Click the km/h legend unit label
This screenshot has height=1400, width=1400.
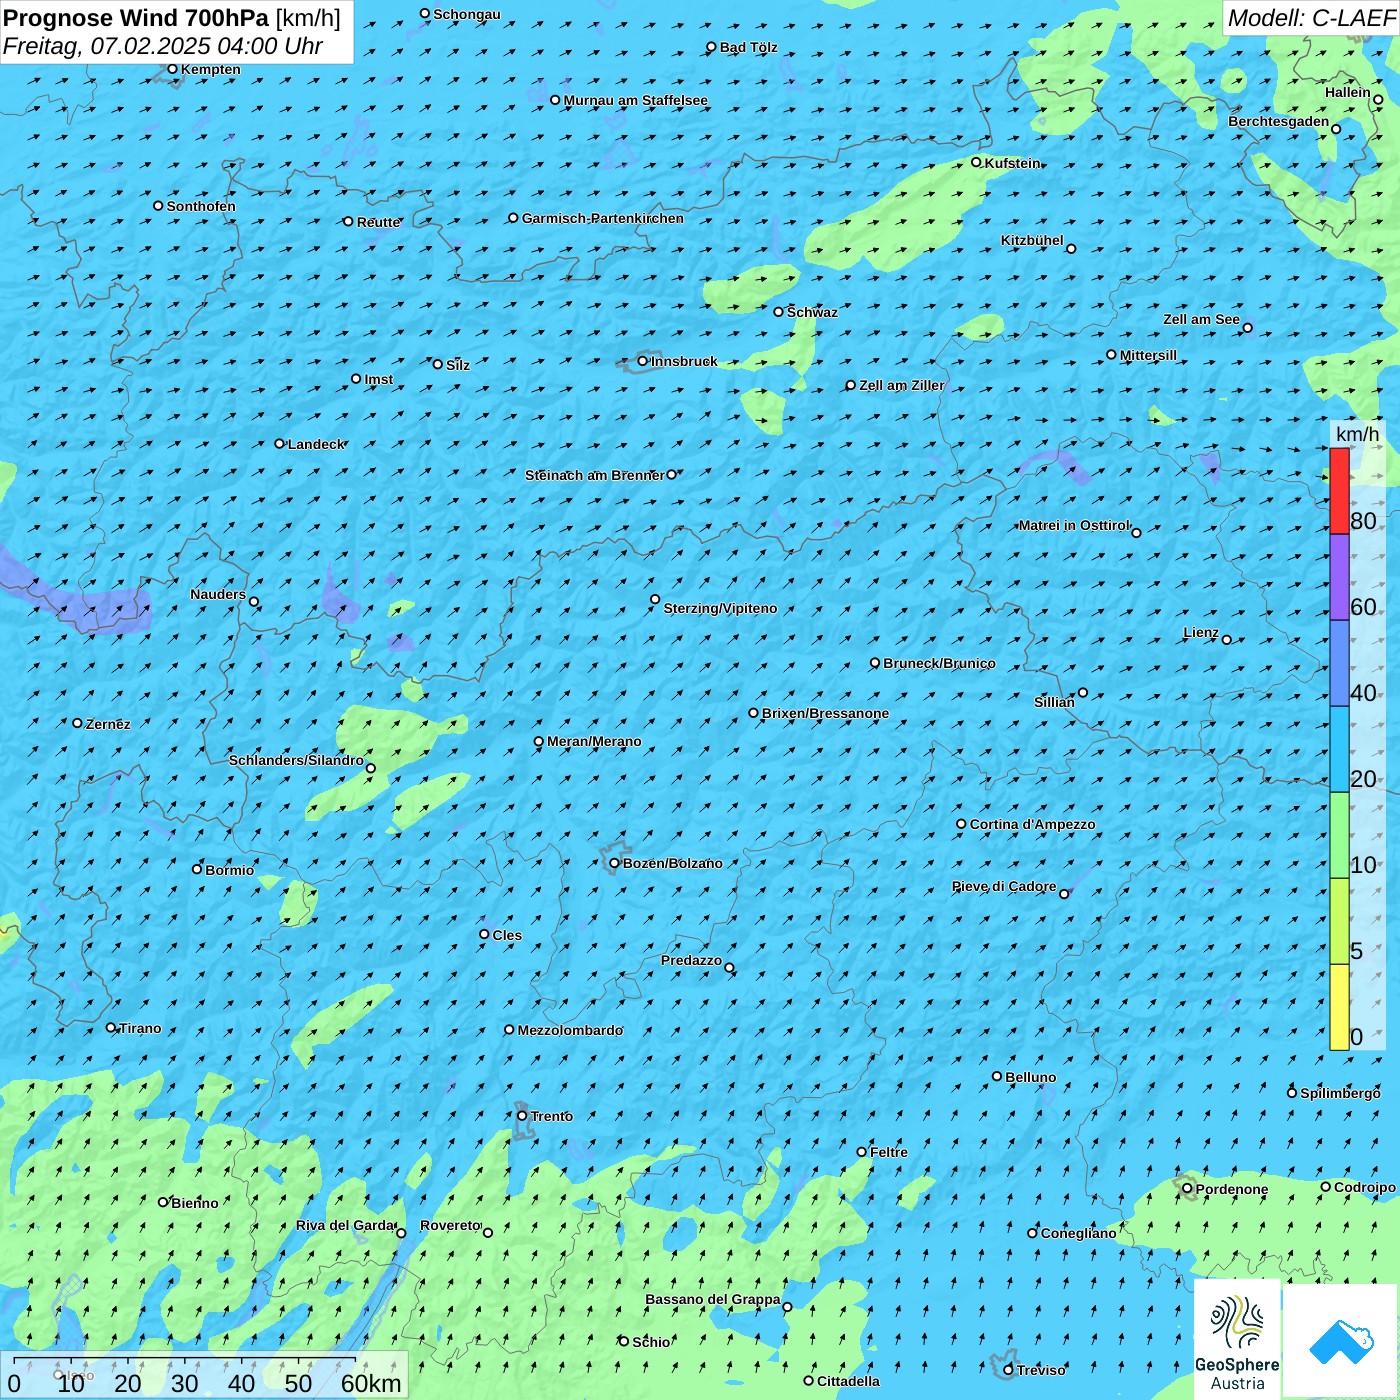pos(1357,434)
